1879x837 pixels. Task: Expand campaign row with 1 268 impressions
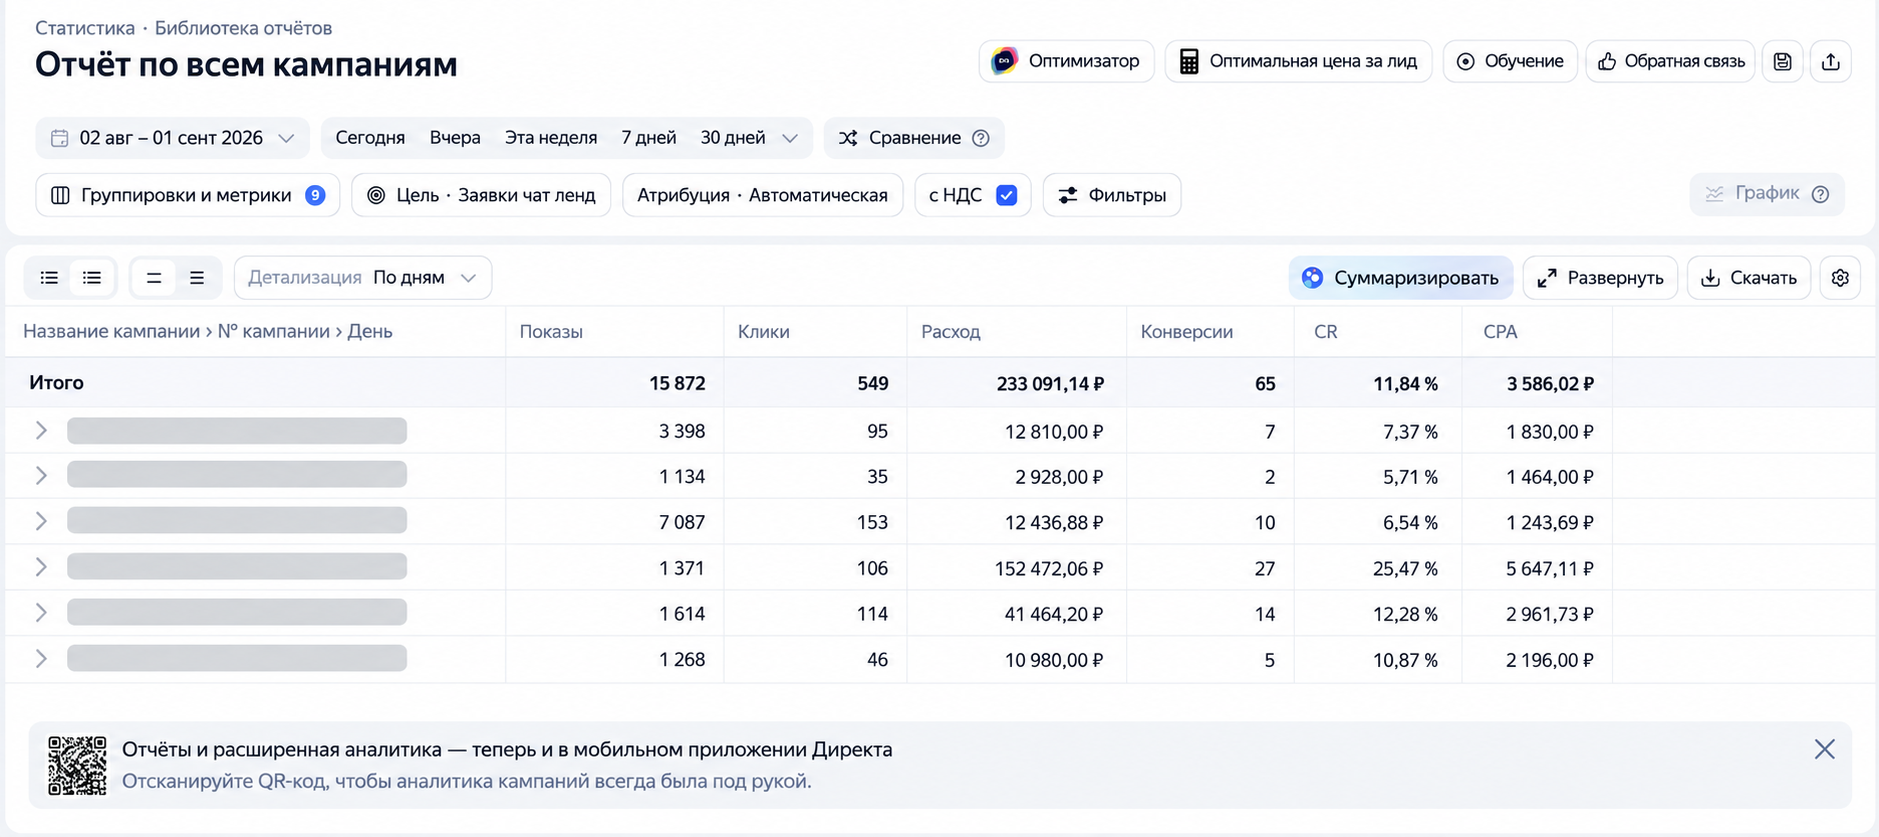tap(41, 659)
